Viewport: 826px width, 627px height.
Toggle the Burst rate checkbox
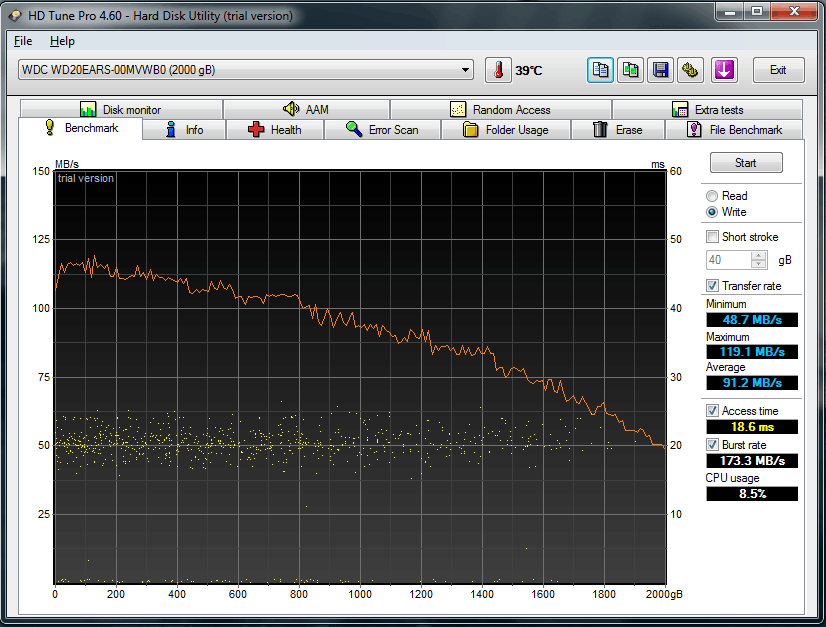[712, 445]
